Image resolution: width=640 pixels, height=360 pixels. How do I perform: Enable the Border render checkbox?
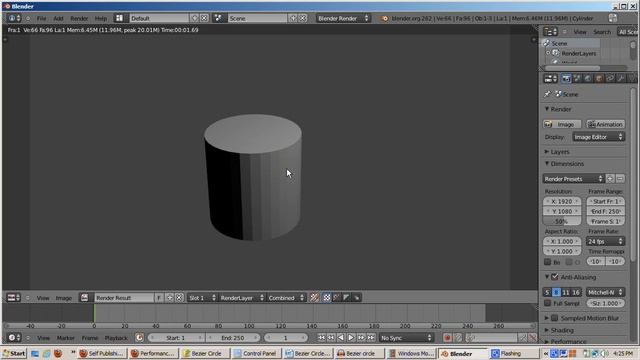[x=548, y=262]
